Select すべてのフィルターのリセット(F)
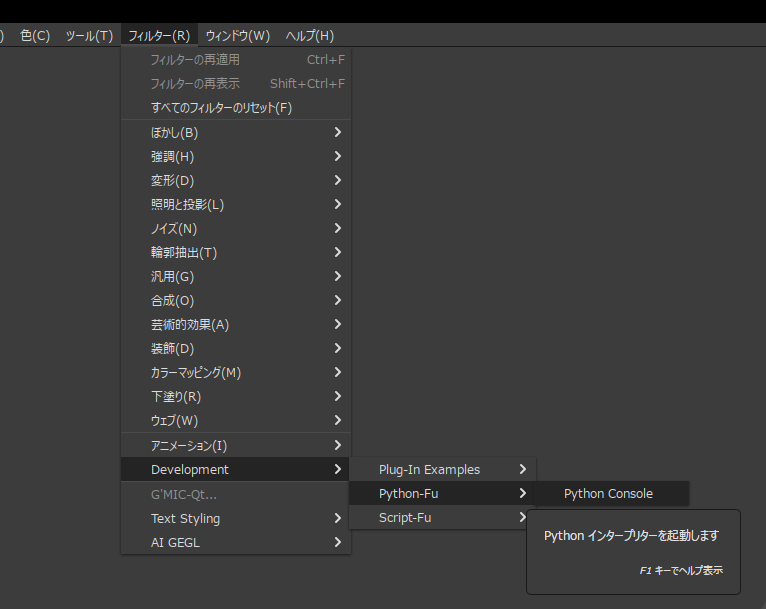This screenshot has height=609, width=766. pos(235,107)
